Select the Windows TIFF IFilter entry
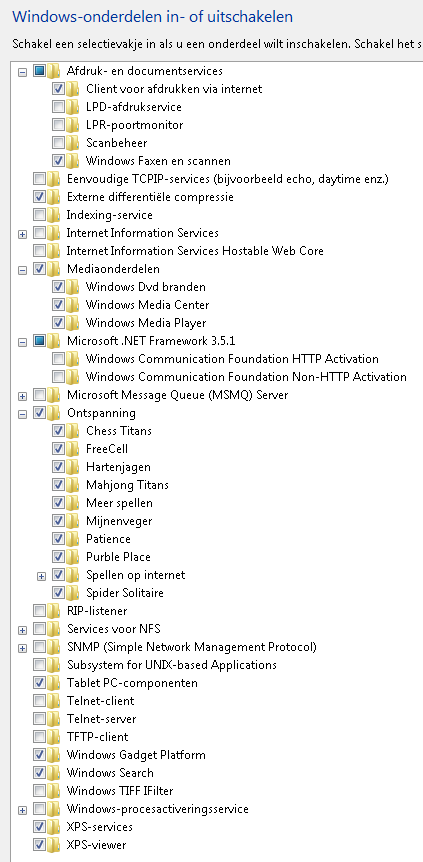Screen dimensions: 423x862 click(120, 791)
